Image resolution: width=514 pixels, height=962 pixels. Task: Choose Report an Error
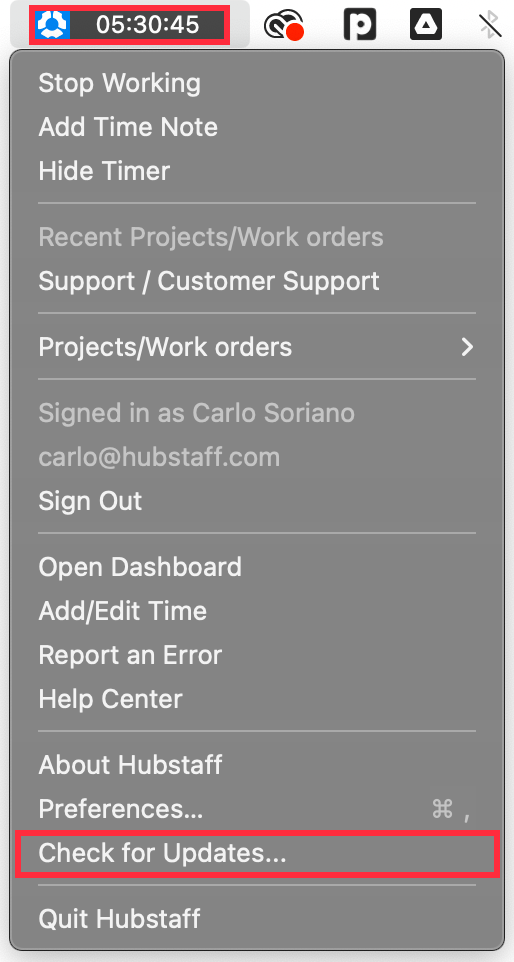pyautogui.click(x=257, y=655)
